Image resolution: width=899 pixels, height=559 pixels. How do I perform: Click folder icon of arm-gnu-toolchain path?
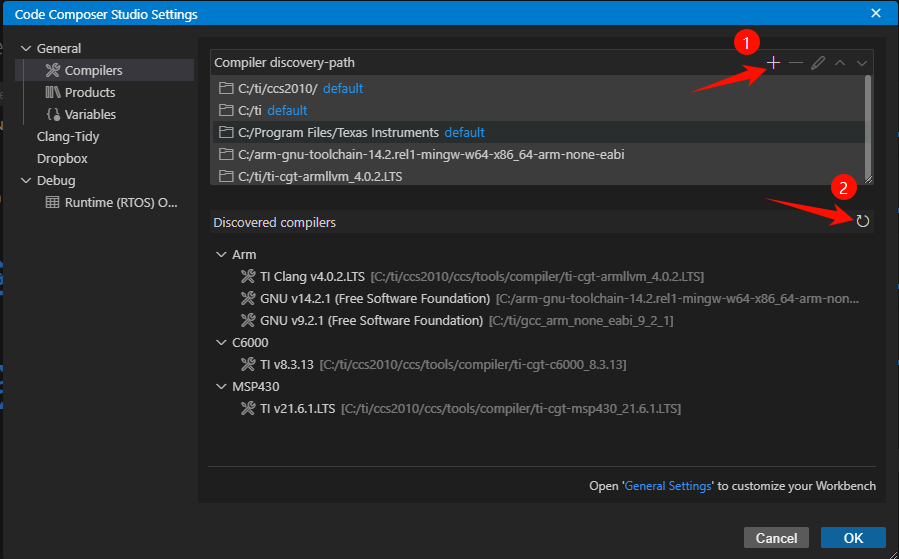226,154
